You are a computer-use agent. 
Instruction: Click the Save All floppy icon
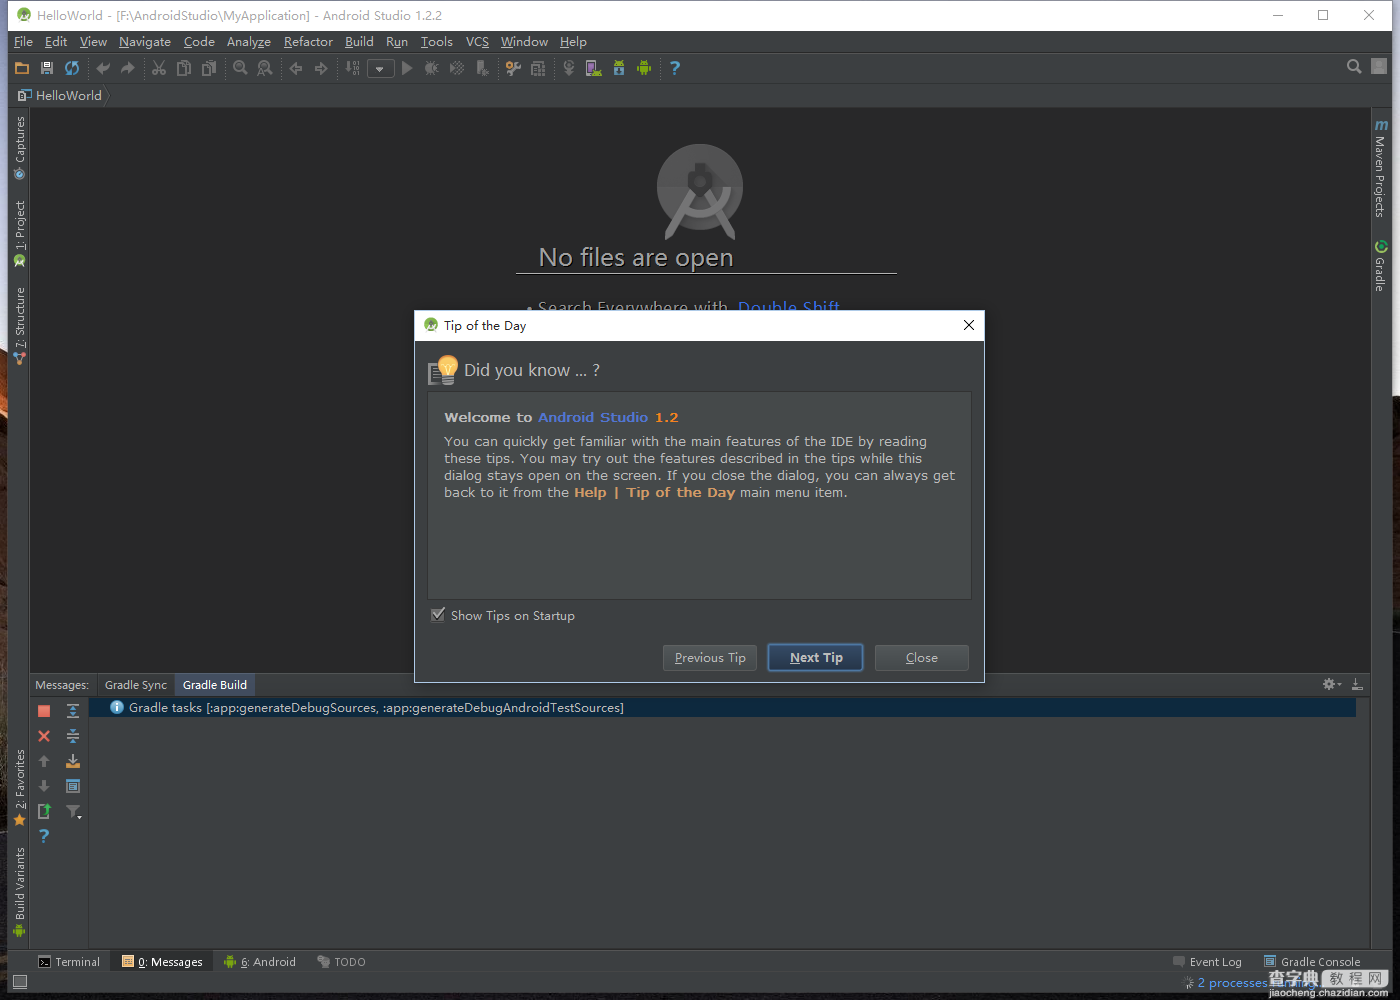pos(47,68)
